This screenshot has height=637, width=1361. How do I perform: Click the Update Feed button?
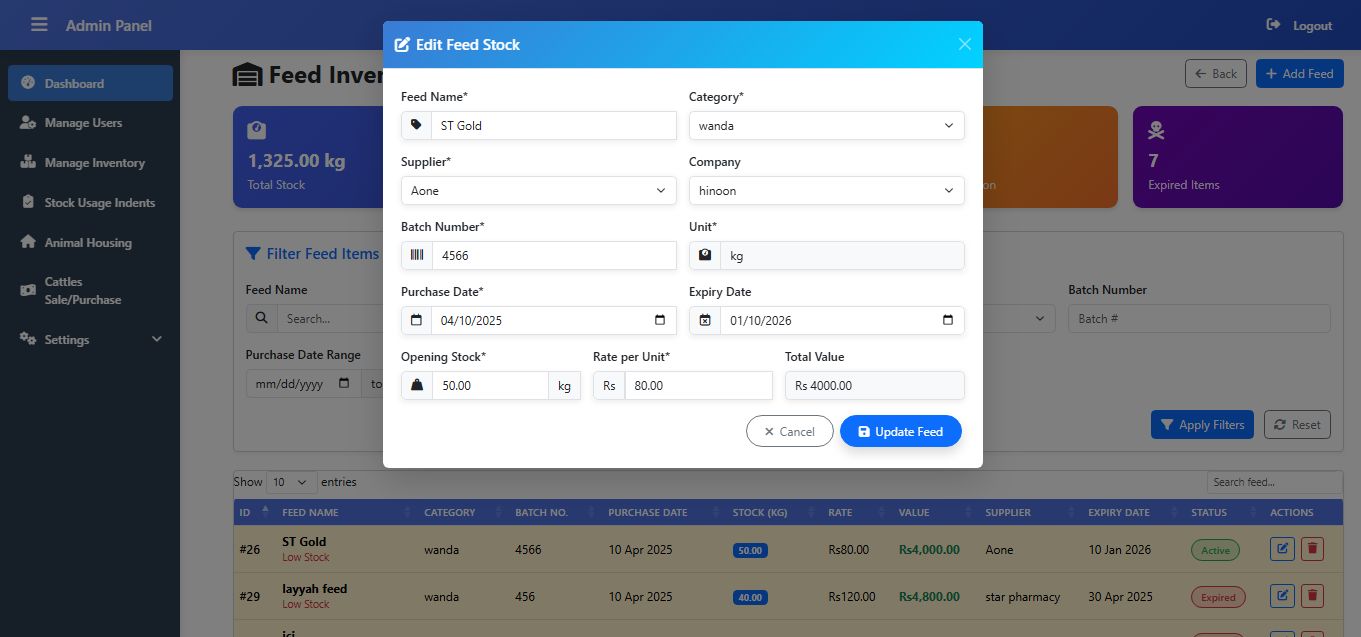[x=900, y=431]
